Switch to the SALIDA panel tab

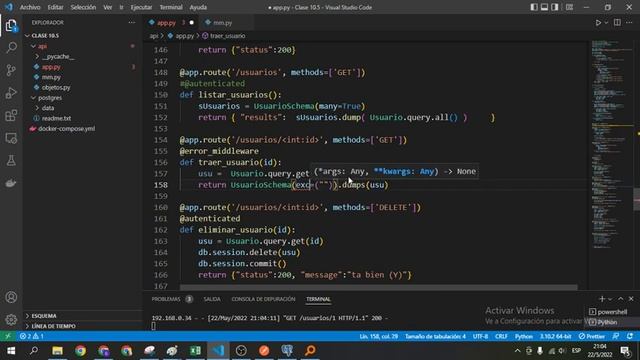(x=212, y=299)
